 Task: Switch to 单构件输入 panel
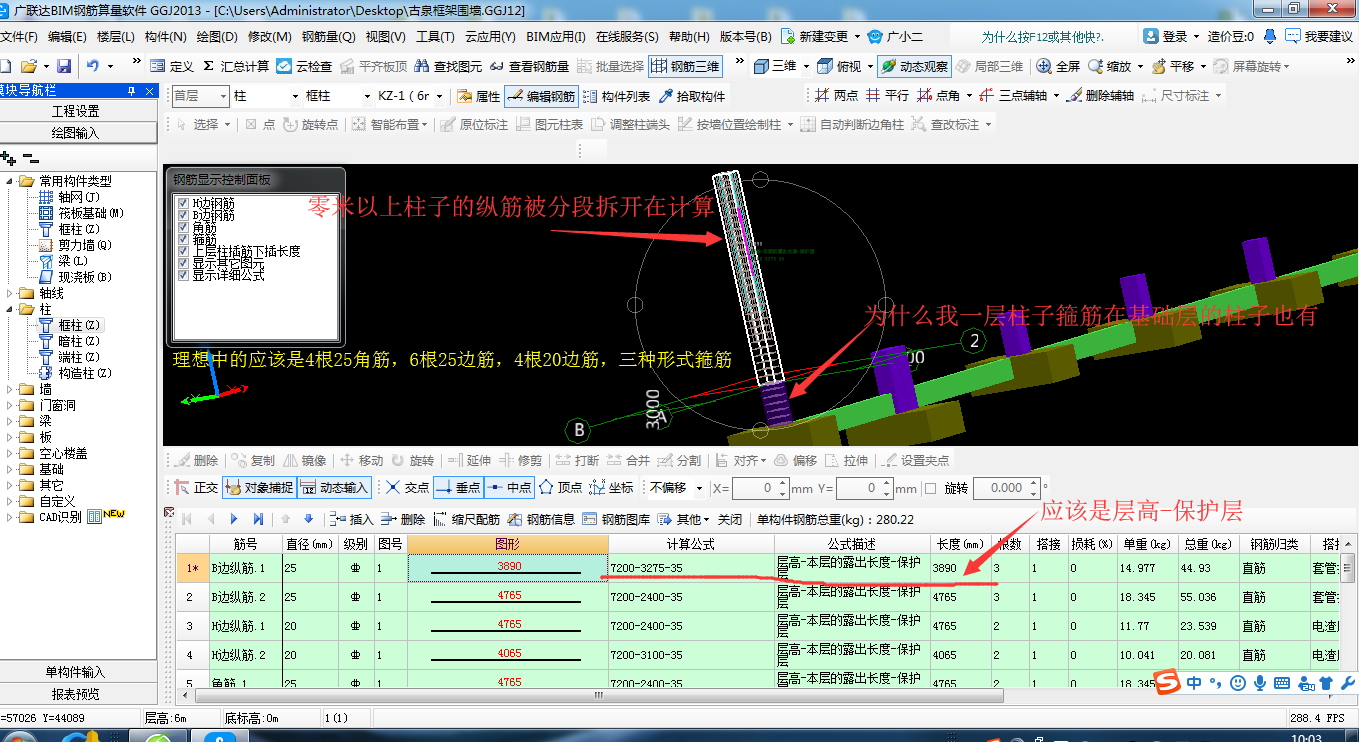point(77,672)
